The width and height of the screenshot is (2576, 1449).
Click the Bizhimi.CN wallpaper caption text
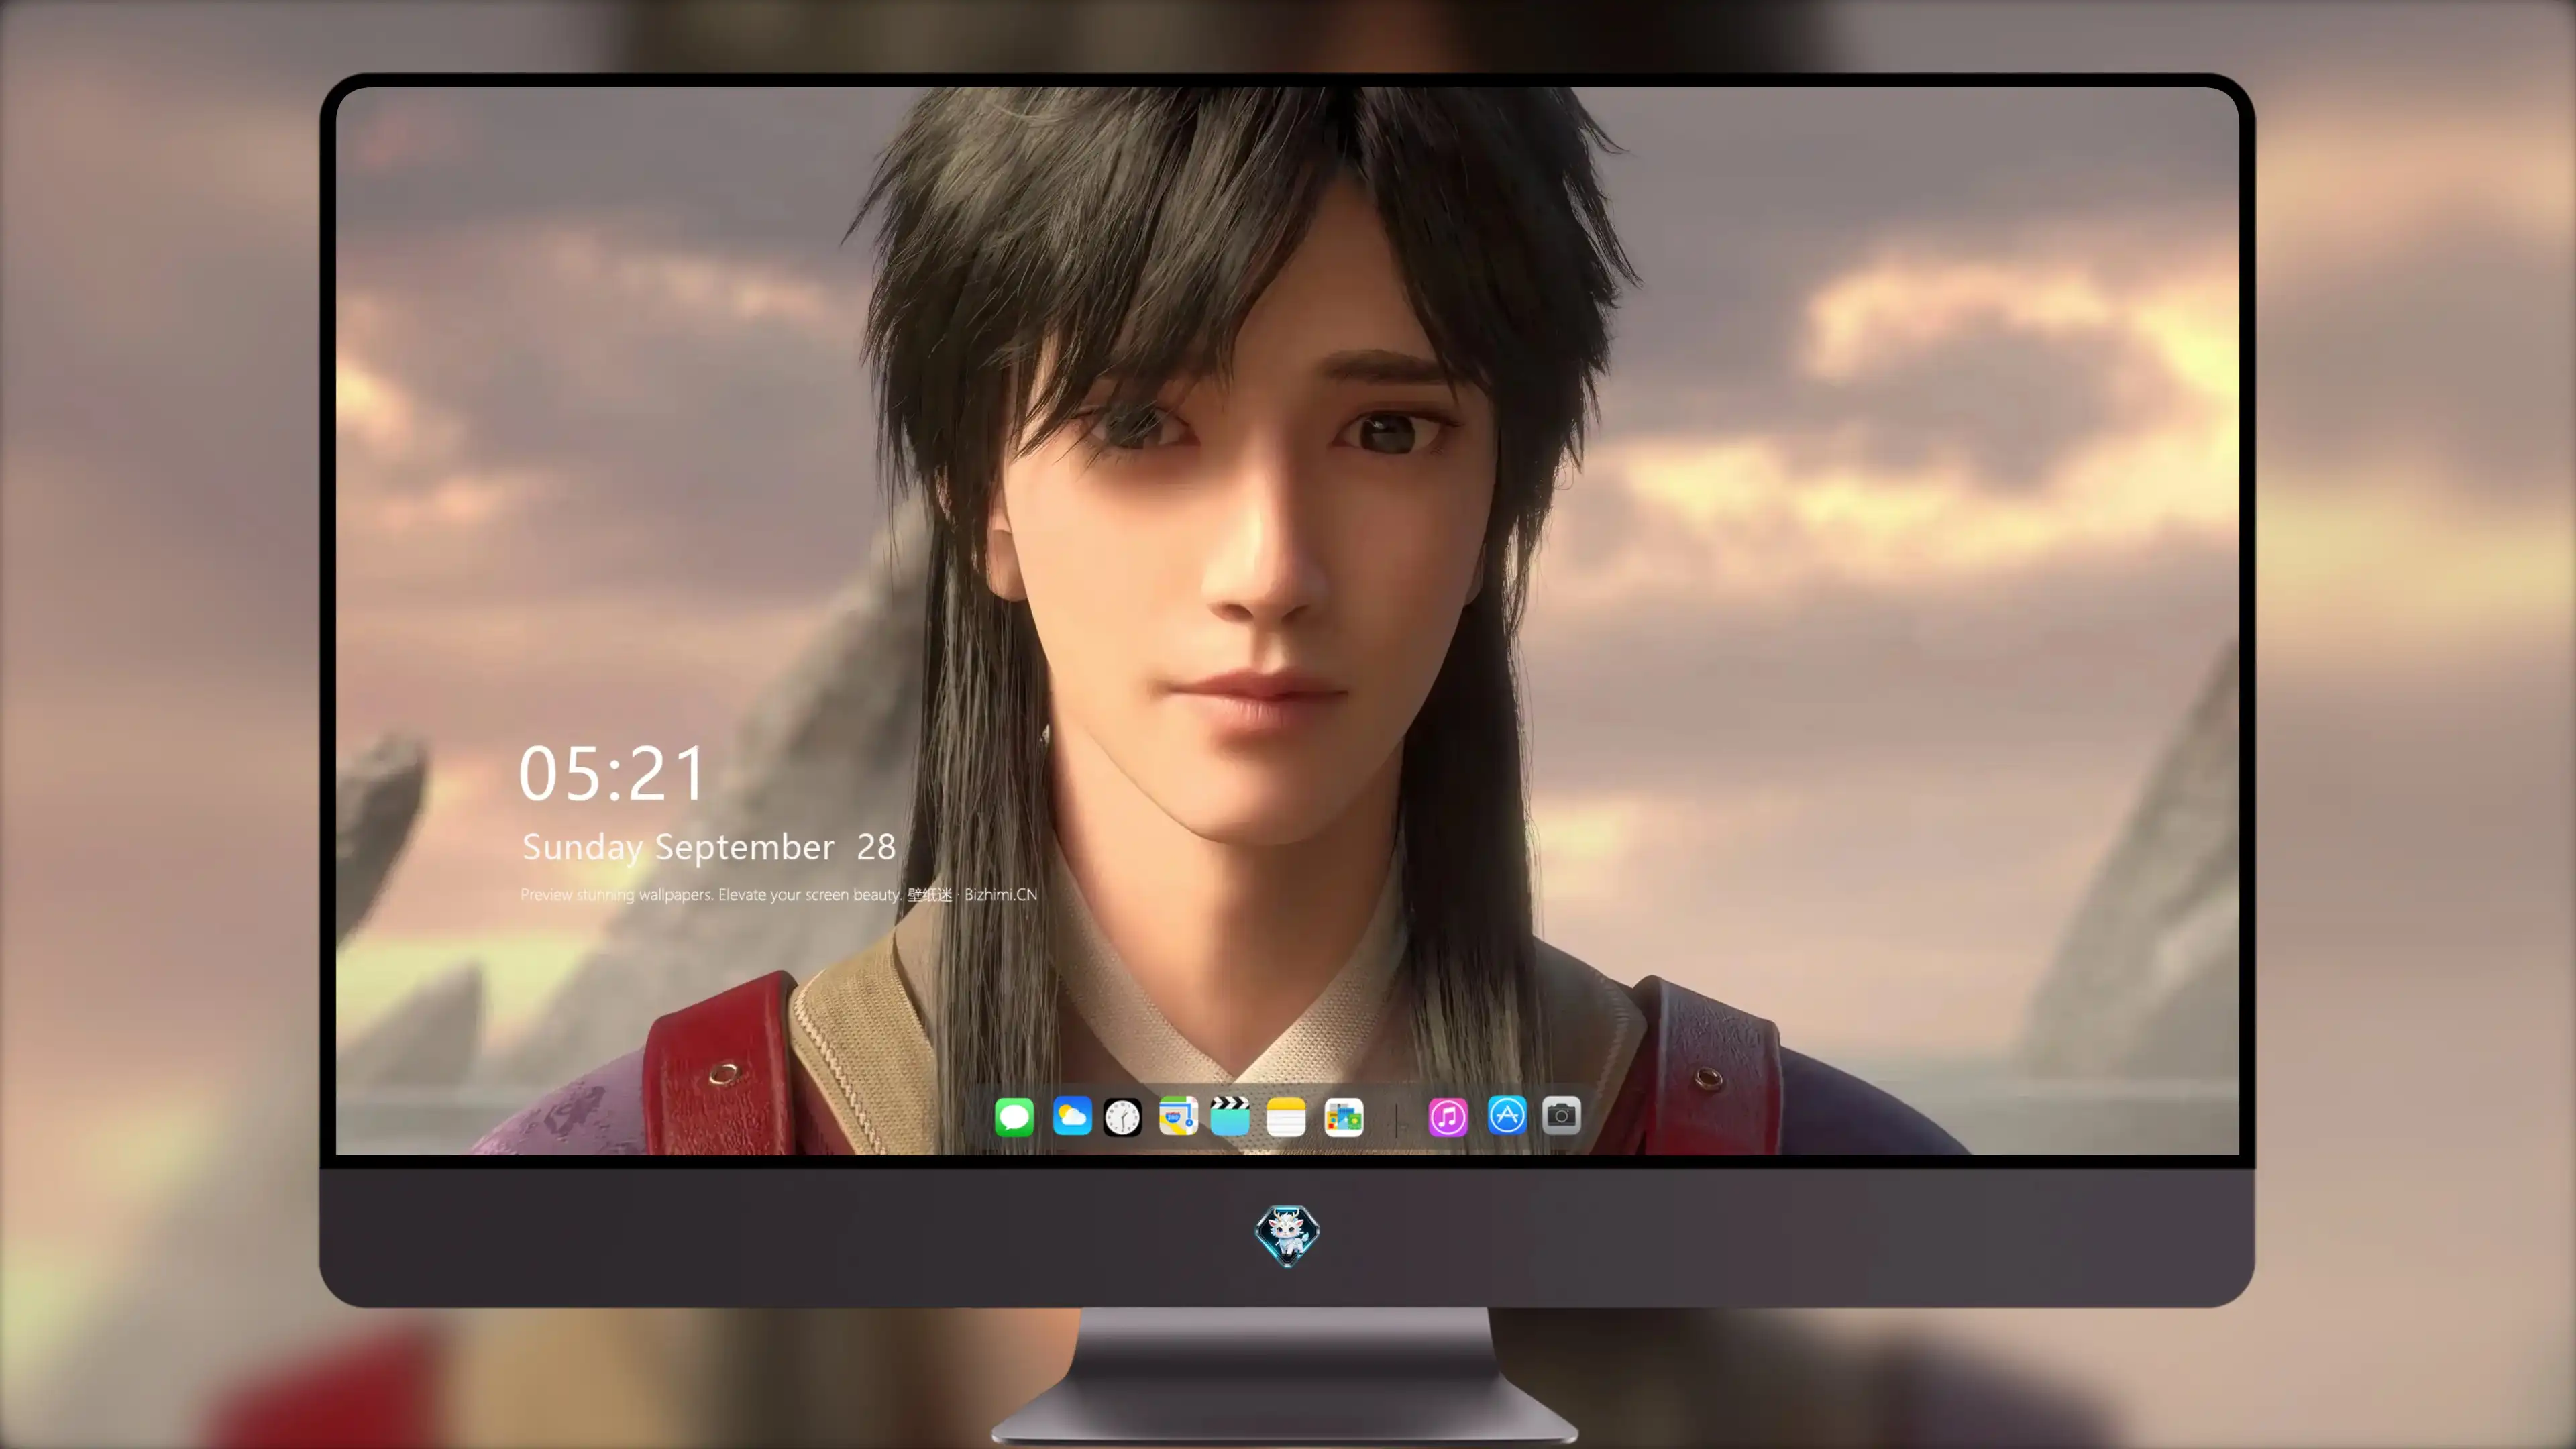click(779, 894)
